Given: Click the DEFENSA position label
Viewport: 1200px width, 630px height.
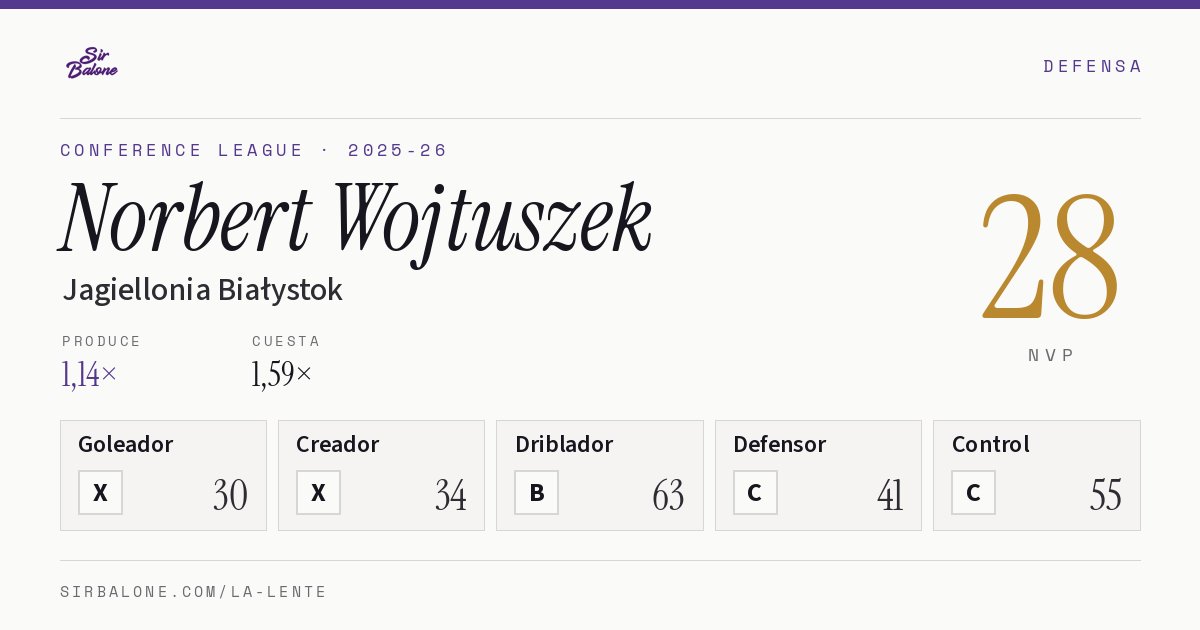Looking at the screenshot, I should (x=1092, y=66).
